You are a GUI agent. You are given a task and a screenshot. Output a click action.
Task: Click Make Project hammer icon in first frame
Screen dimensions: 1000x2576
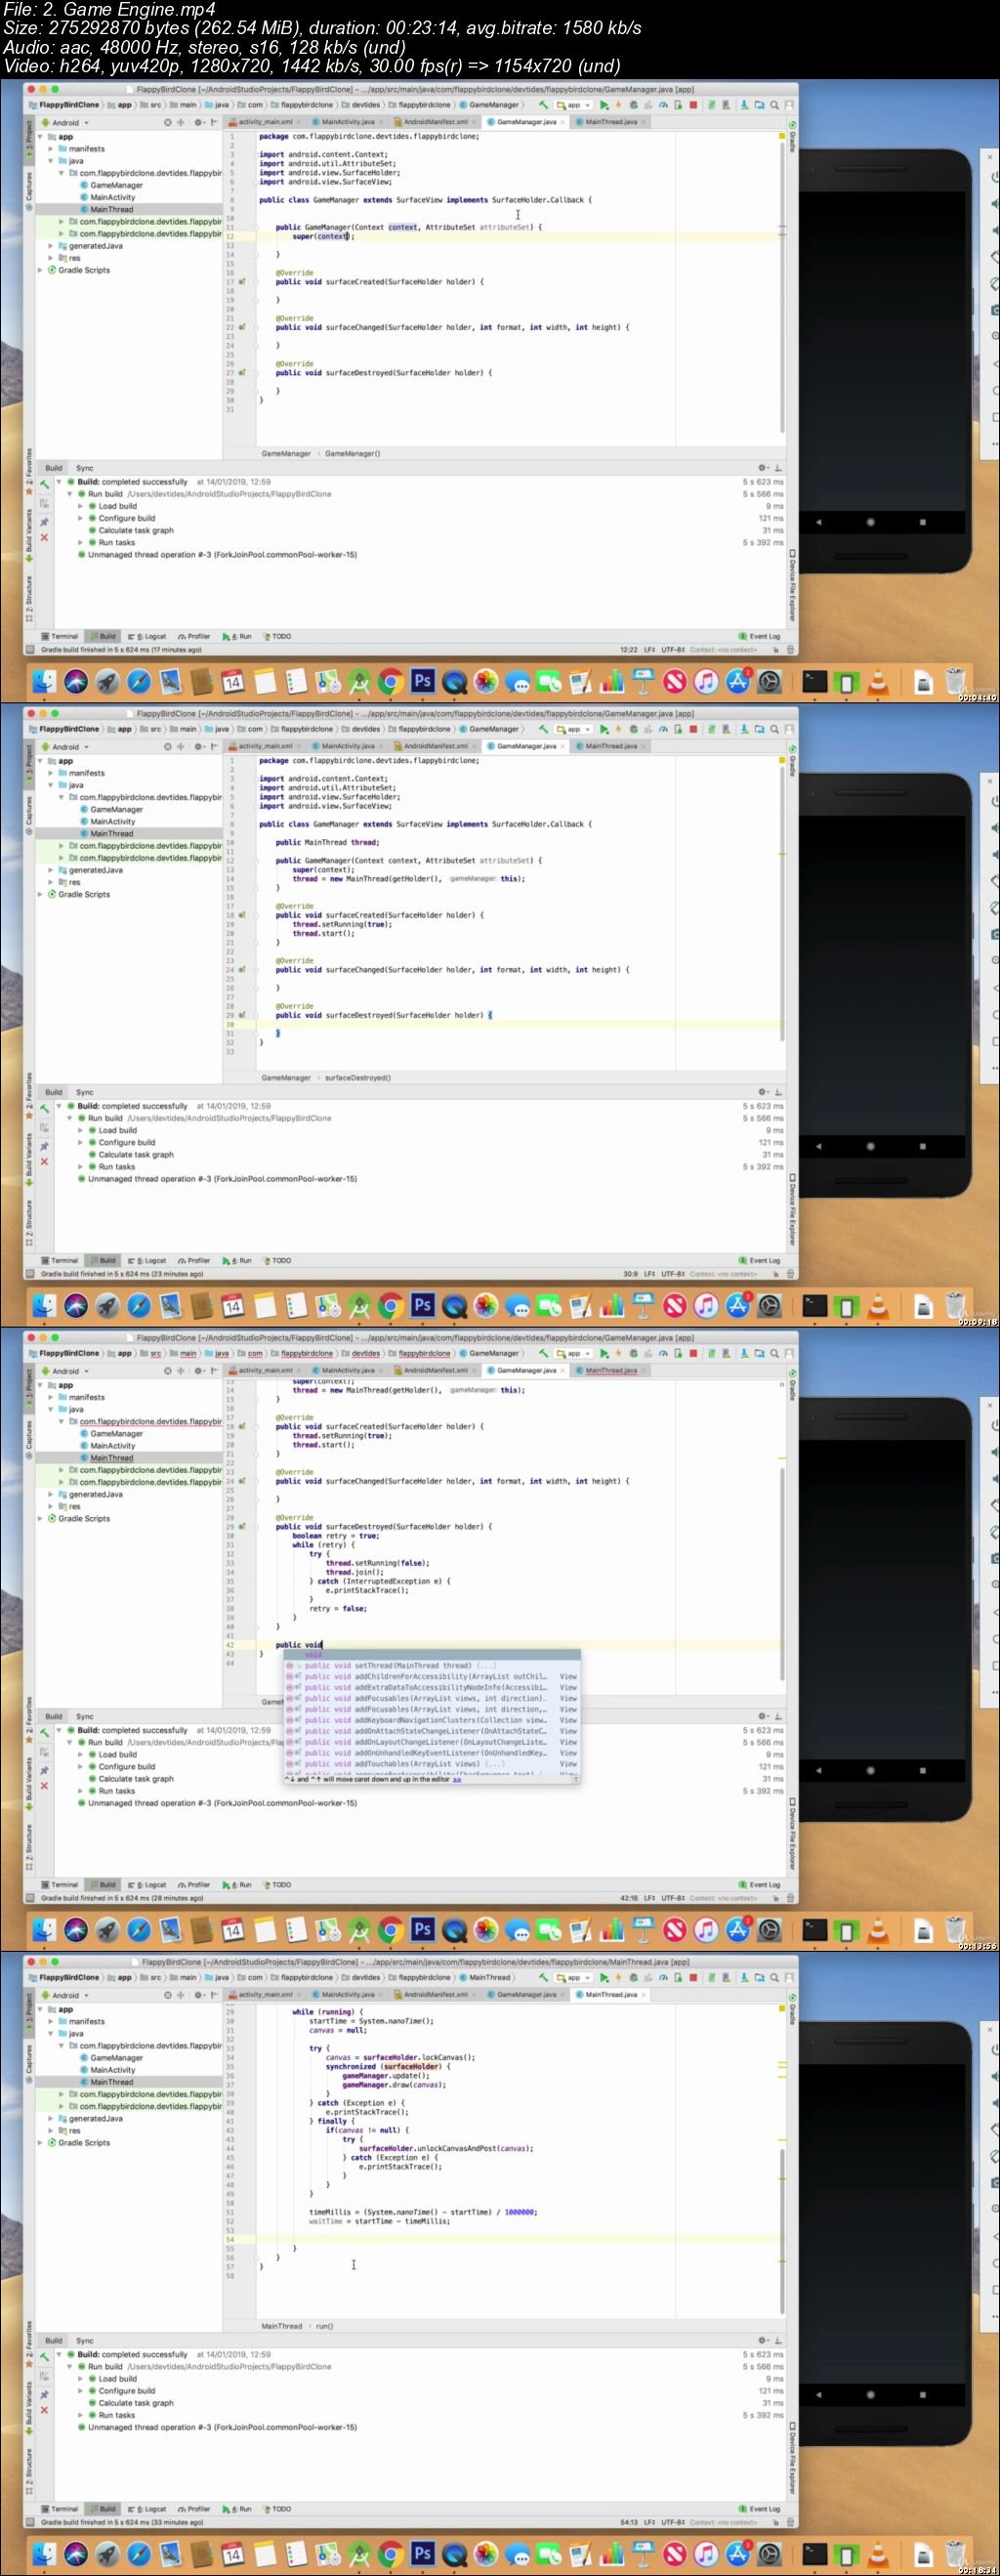[x=543, y=104]
